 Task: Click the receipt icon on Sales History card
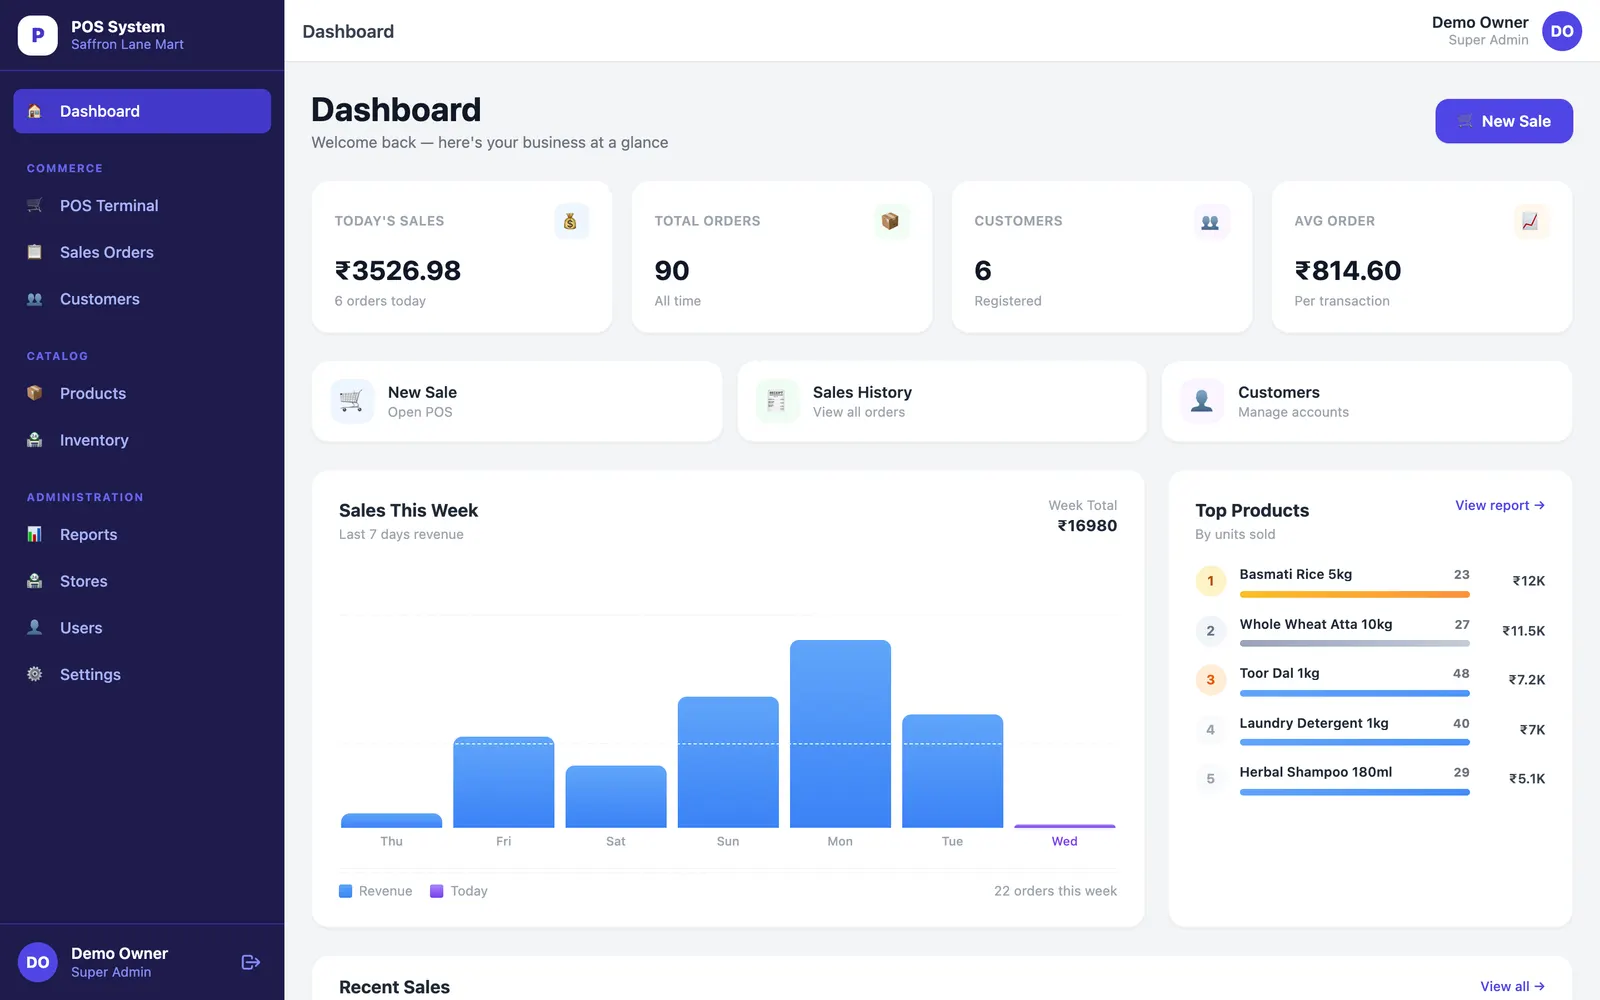point(776,401)
